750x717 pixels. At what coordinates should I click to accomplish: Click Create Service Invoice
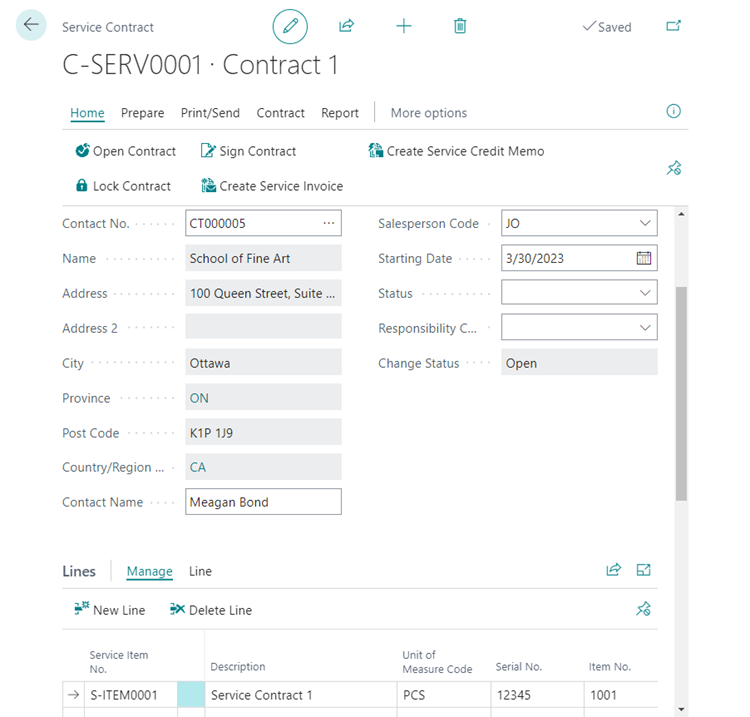(271, 186)
